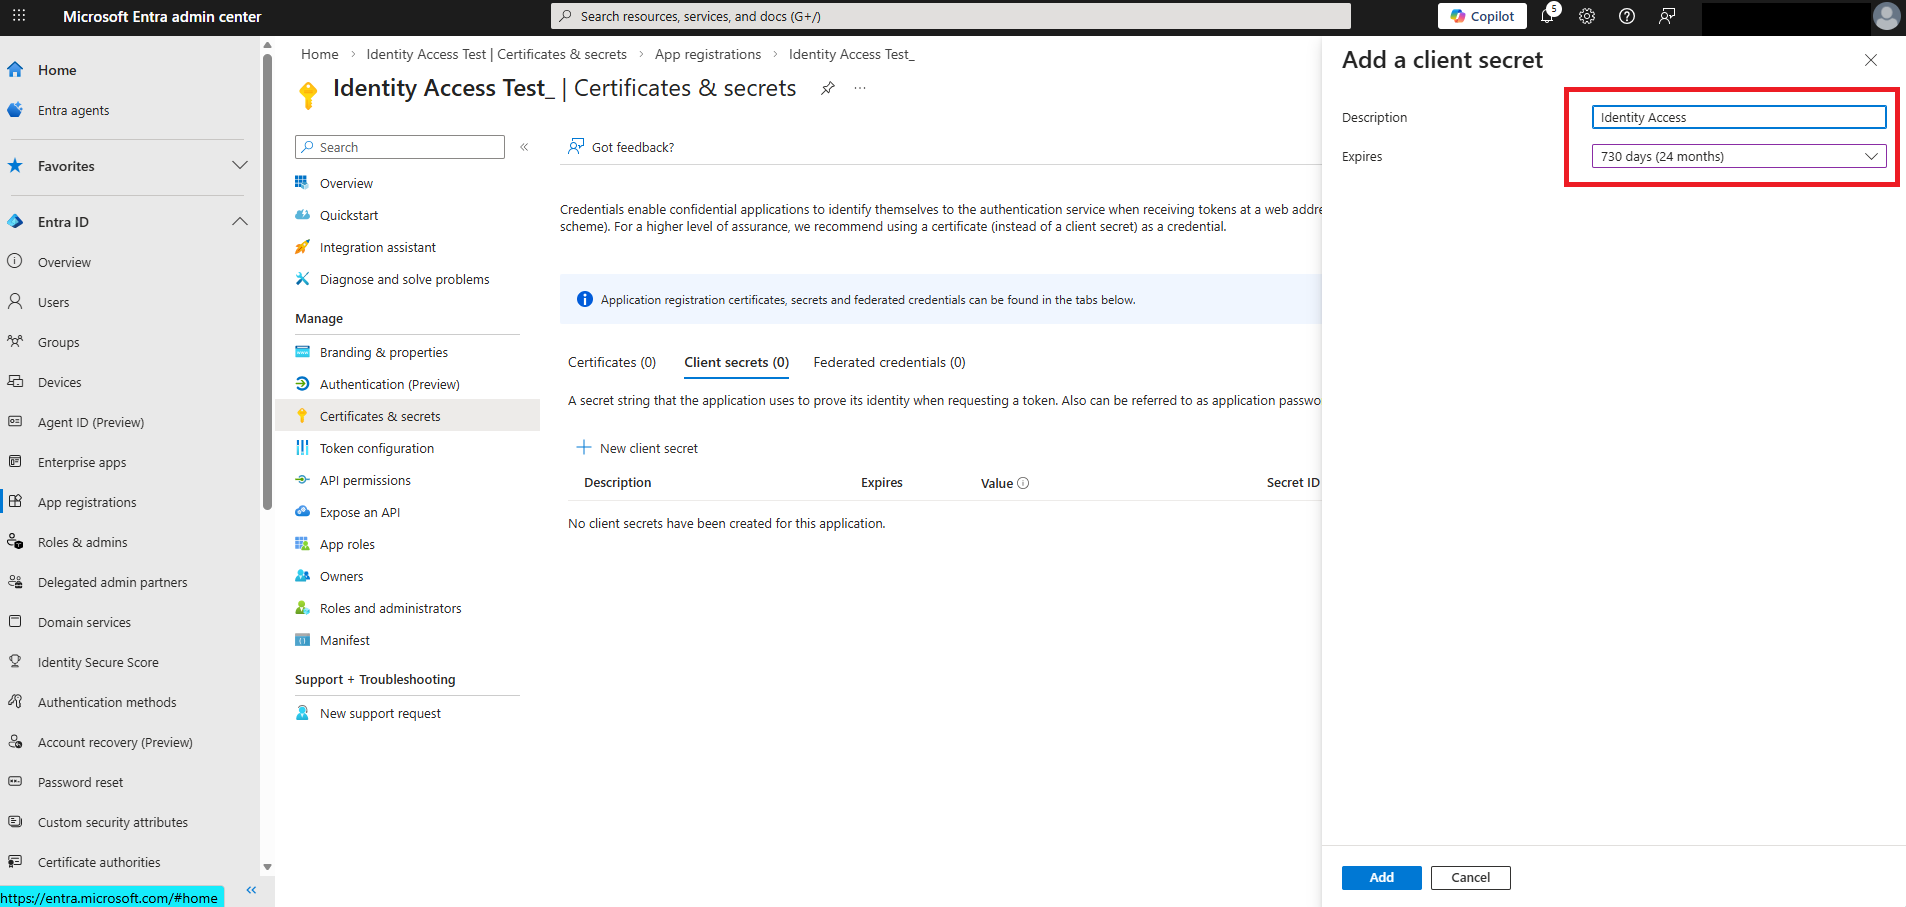Switch to Federated credentials (0) tab
The width and height of the screenshot is (1906, 907).
pos(890,363)
